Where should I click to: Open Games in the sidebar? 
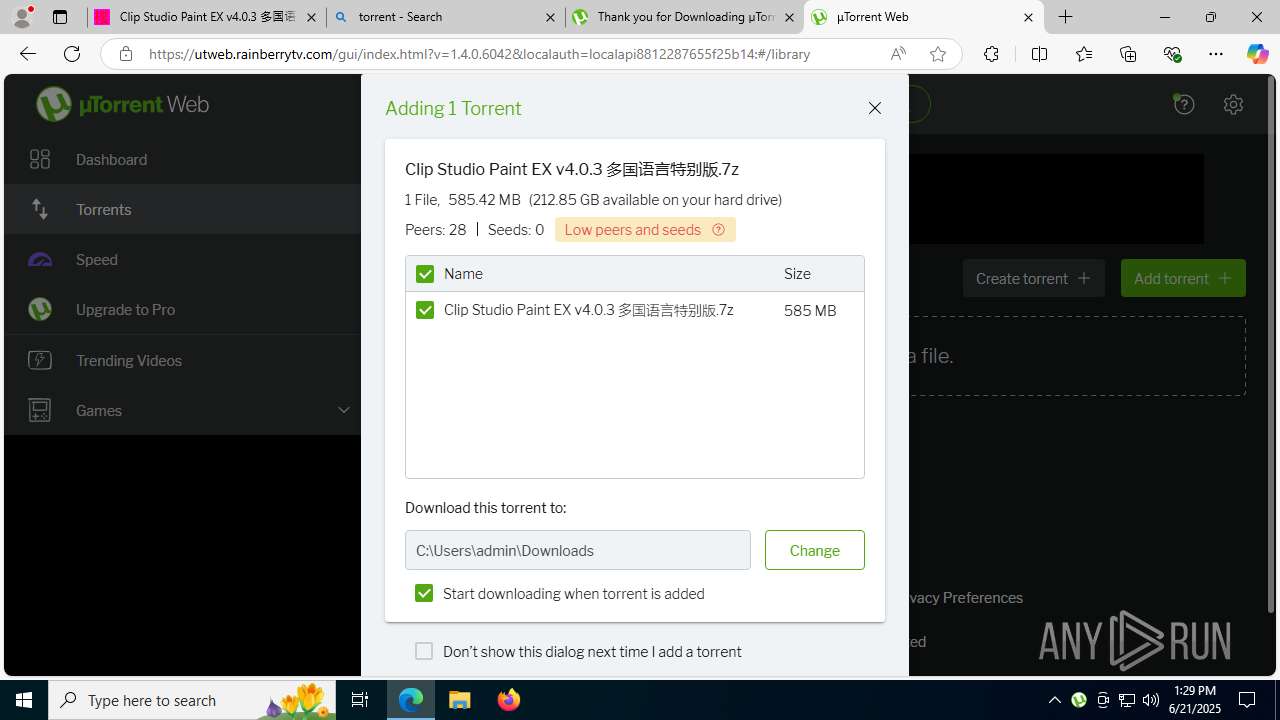(182, 410)
